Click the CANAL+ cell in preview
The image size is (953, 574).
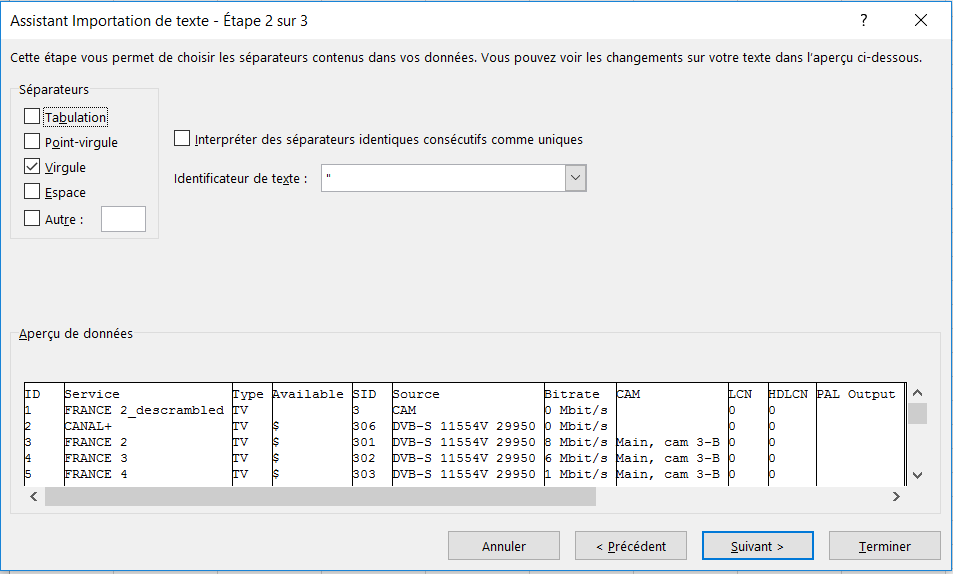[88, 426]
